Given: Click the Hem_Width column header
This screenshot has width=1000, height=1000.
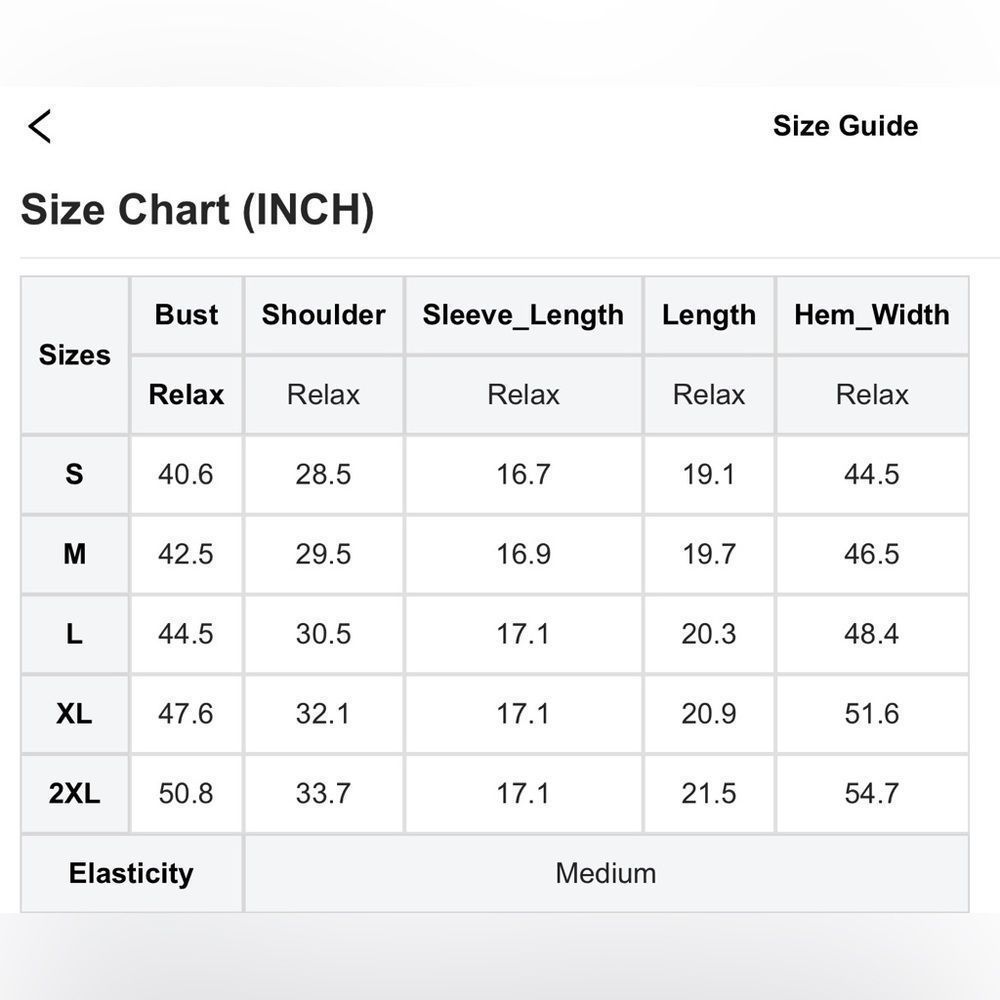Looking at the screenshot, I should (872, 315).
